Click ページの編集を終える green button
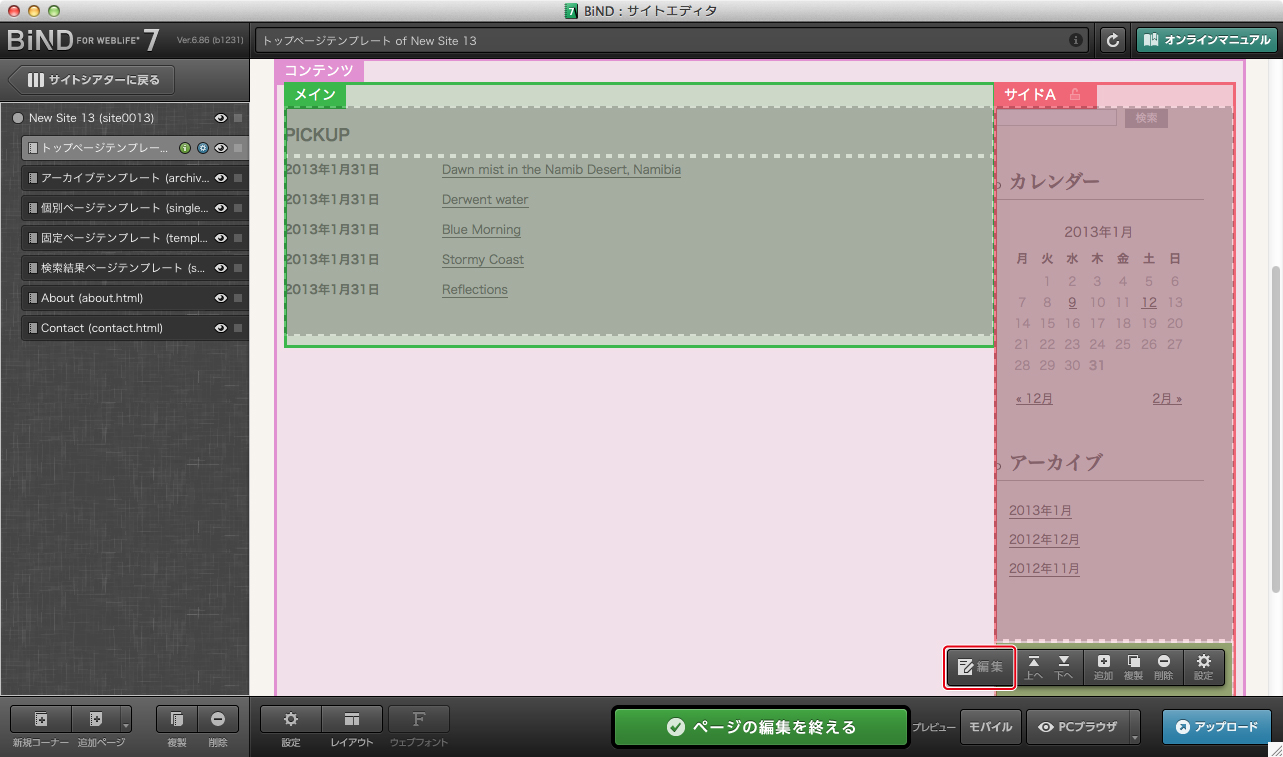 [x=761, y=727]
